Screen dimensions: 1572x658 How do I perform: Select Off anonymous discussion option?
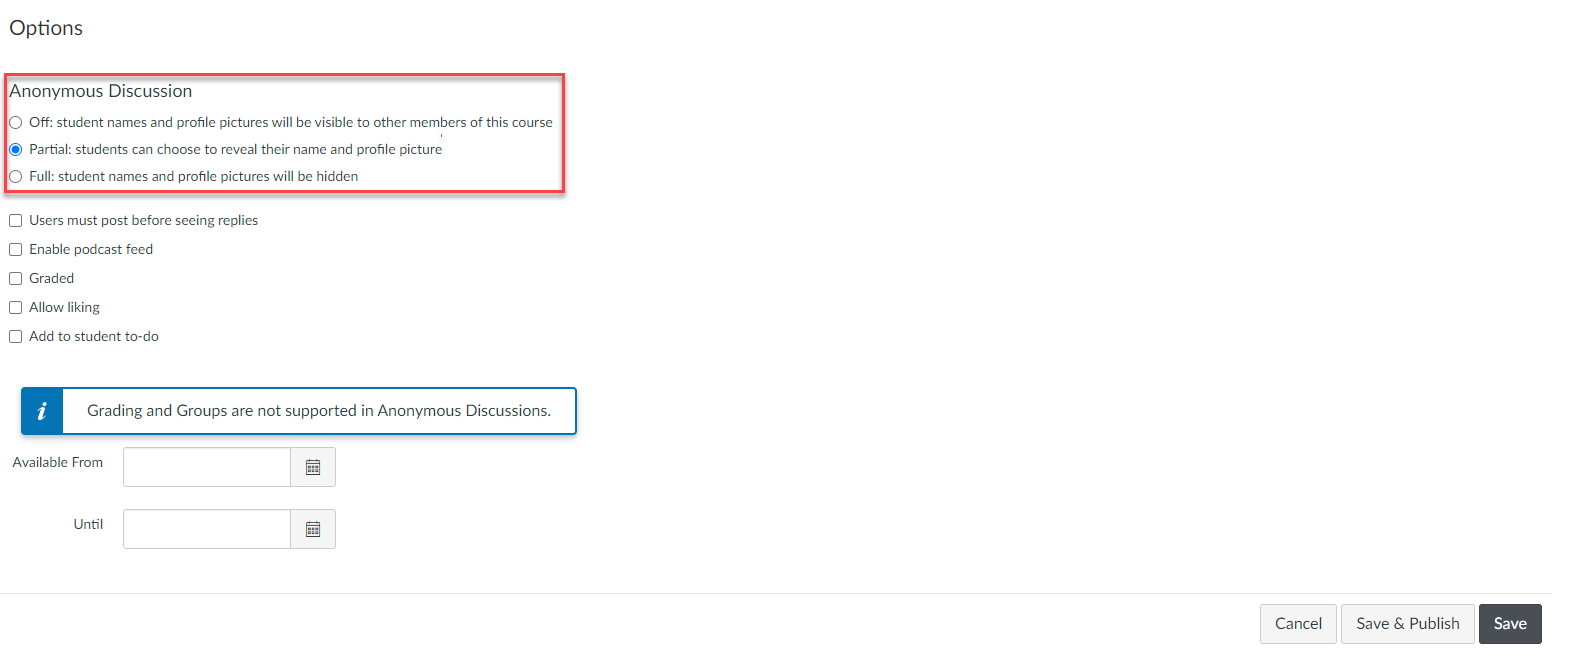pos(16,123)
